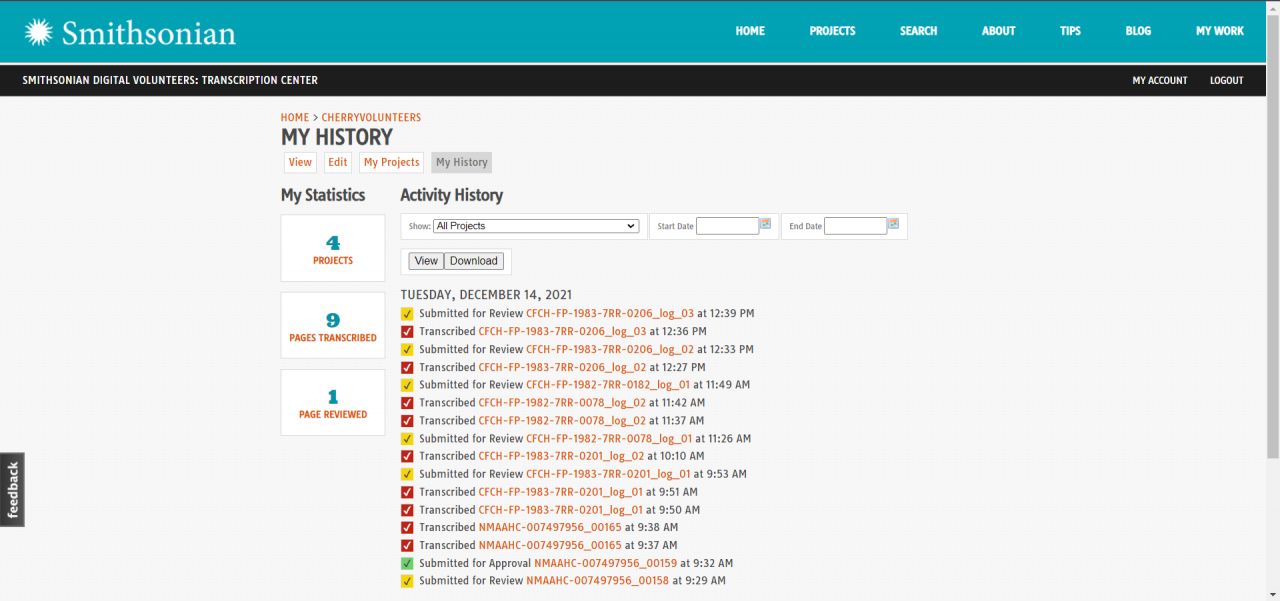Image resolution: width=1280 pixels, height=601 pixels.
Task: Open MY ACCOUNT link
Action: point(1160,80)
